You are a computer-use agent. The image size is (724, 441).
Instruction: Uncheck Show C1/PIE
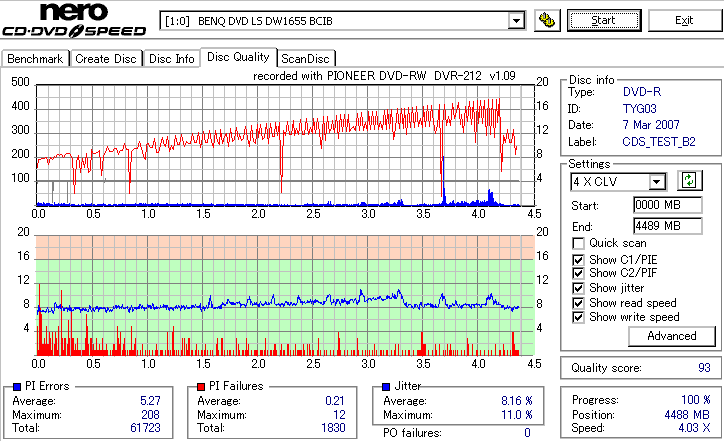tap(578, 260)
